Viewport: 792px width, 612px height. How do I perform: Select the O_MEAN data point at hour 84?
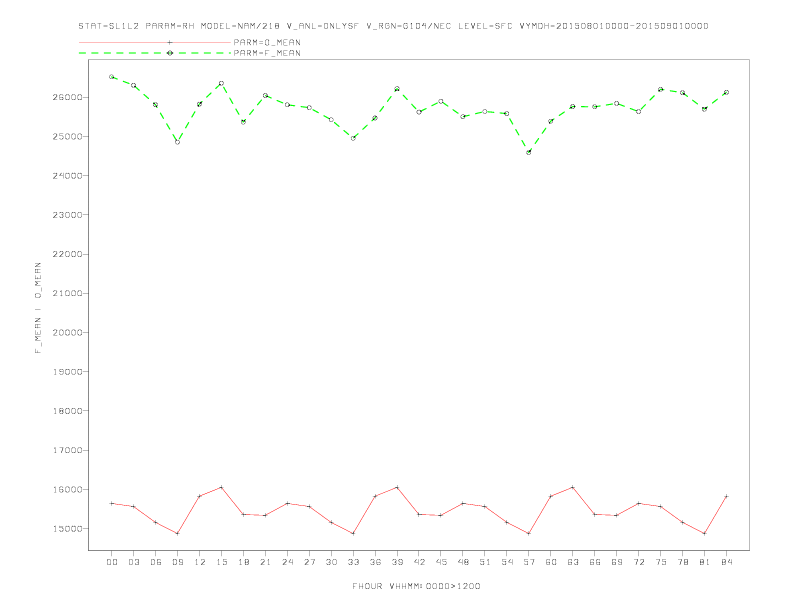[726, 496]
